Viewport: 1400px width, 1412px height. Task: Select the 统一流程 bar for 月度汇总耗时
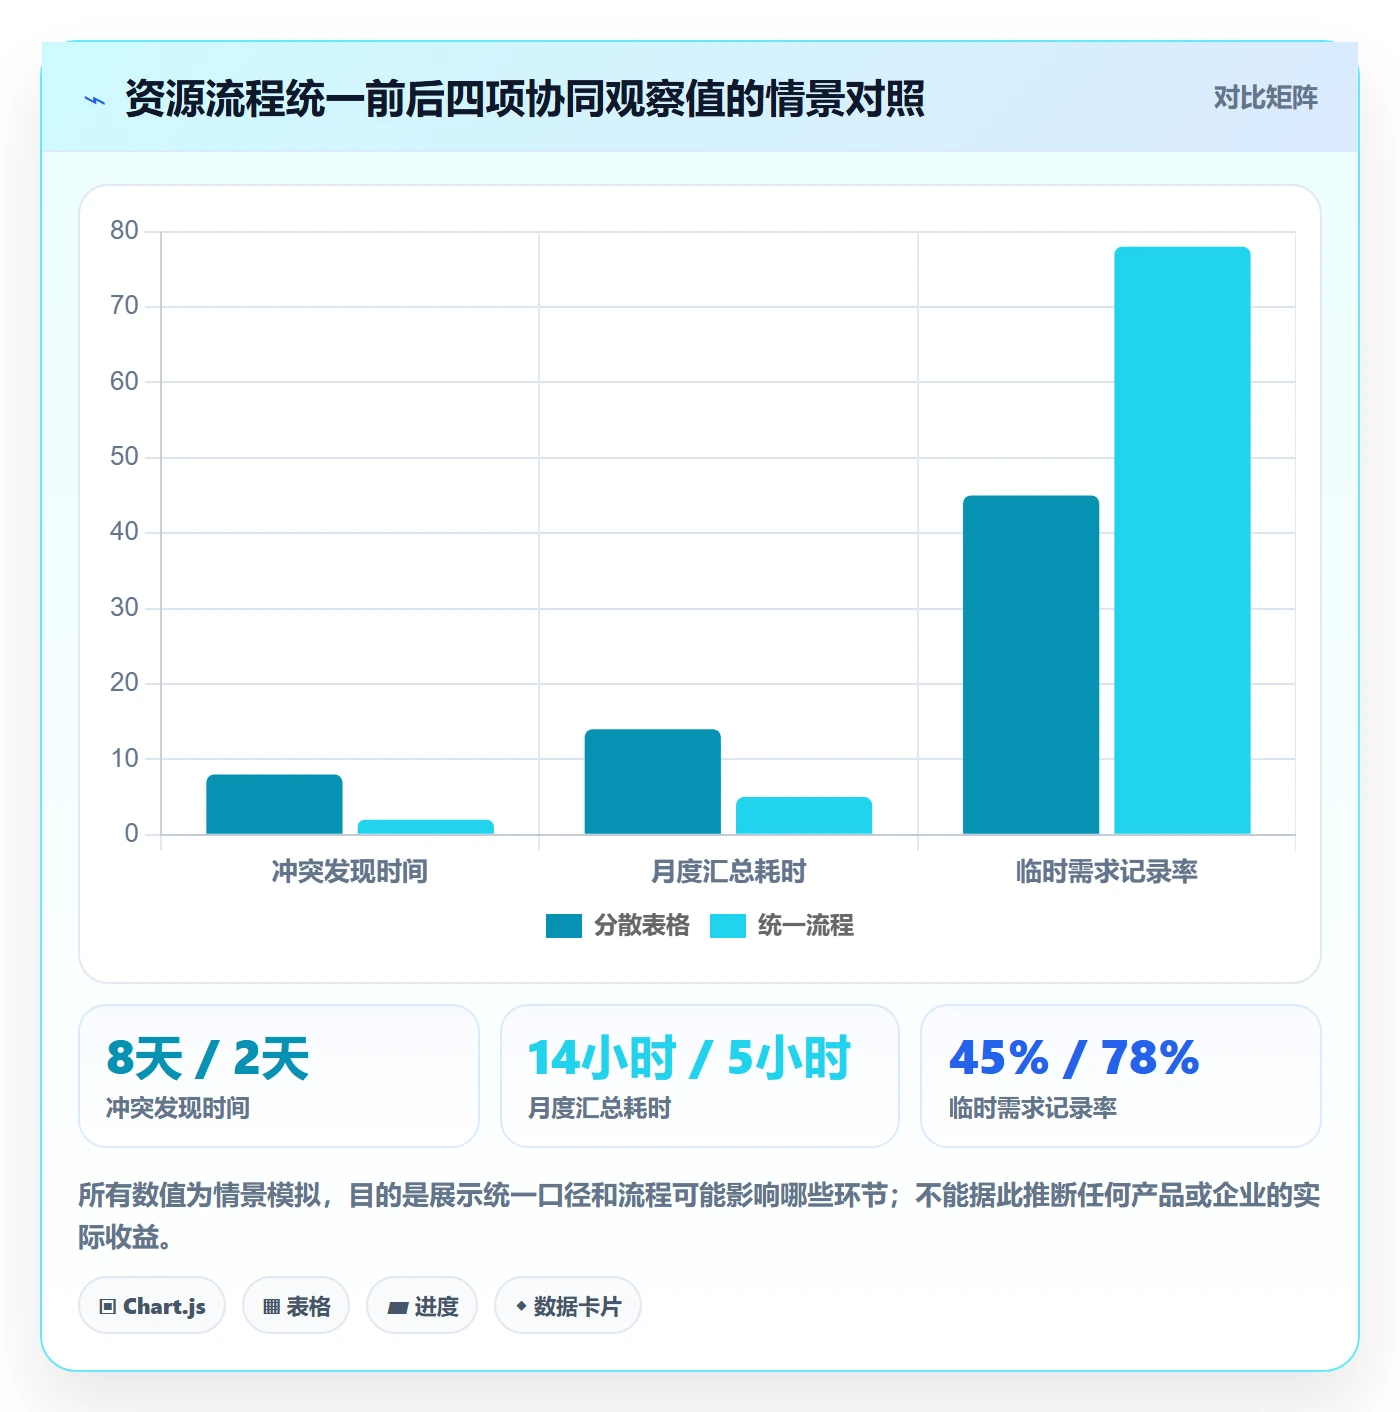pyautogui.click(x=804, y=815)
